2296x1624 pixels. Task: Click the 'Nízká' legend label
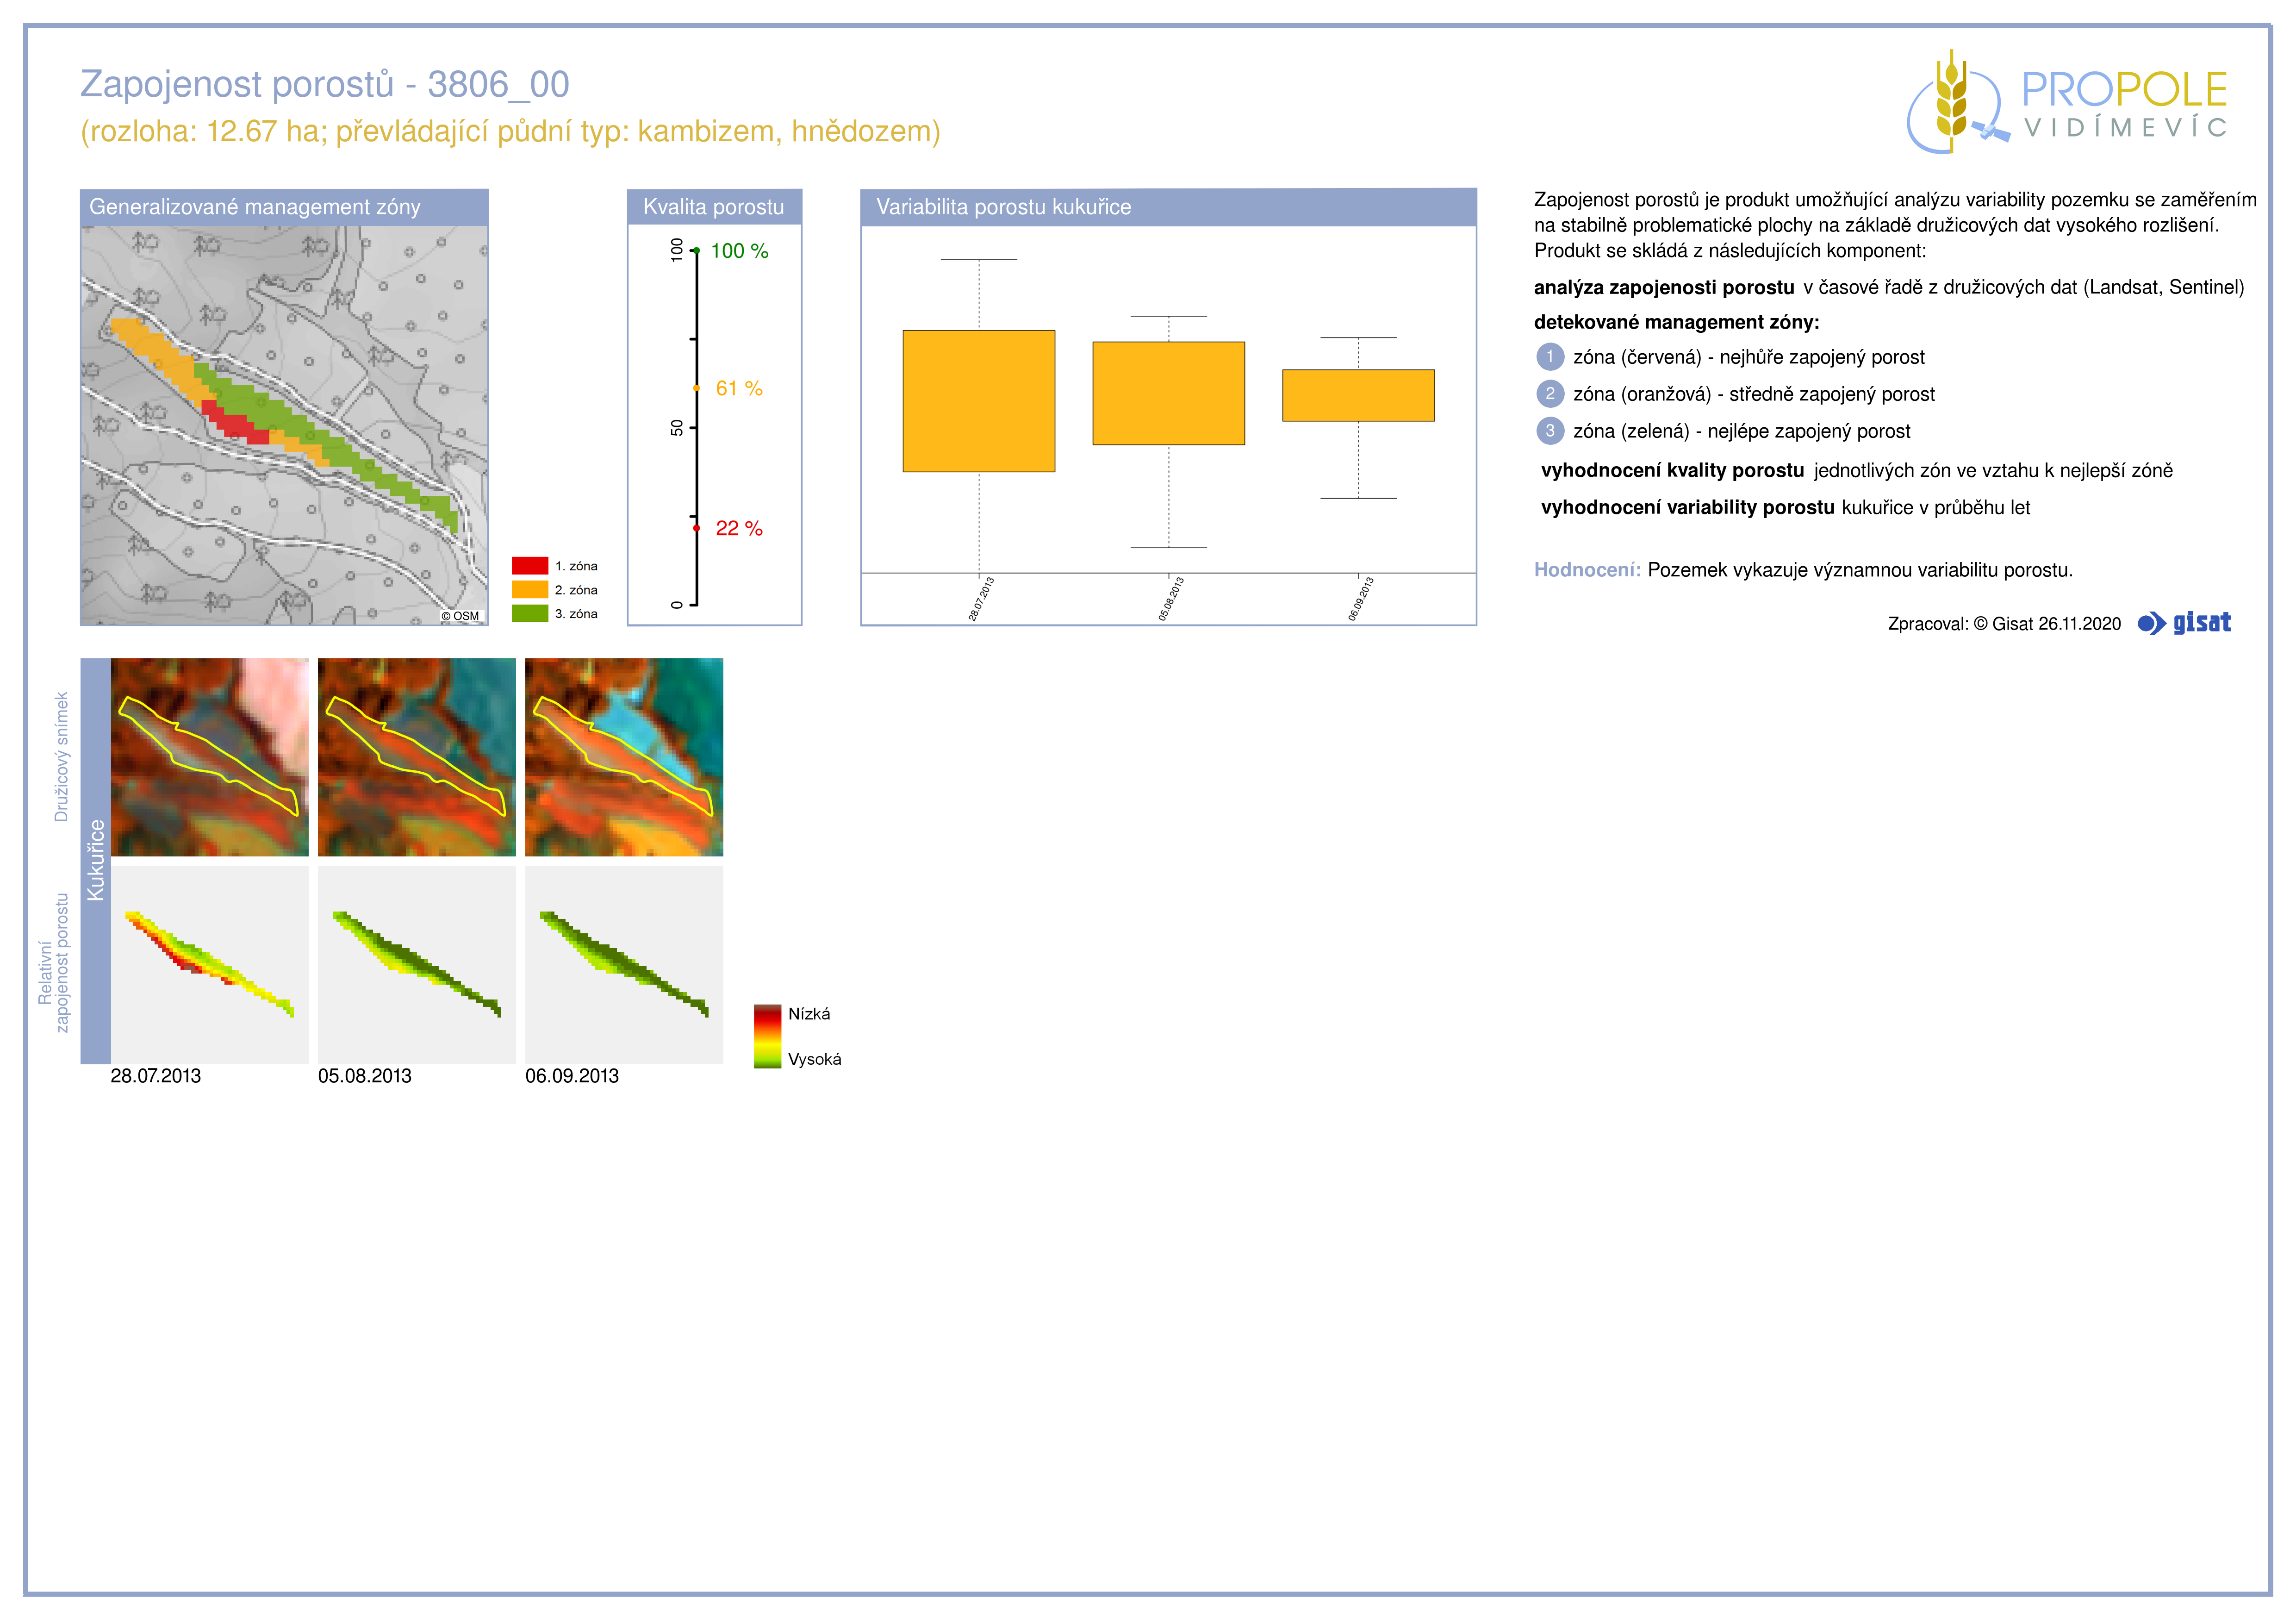point(809,1014)
